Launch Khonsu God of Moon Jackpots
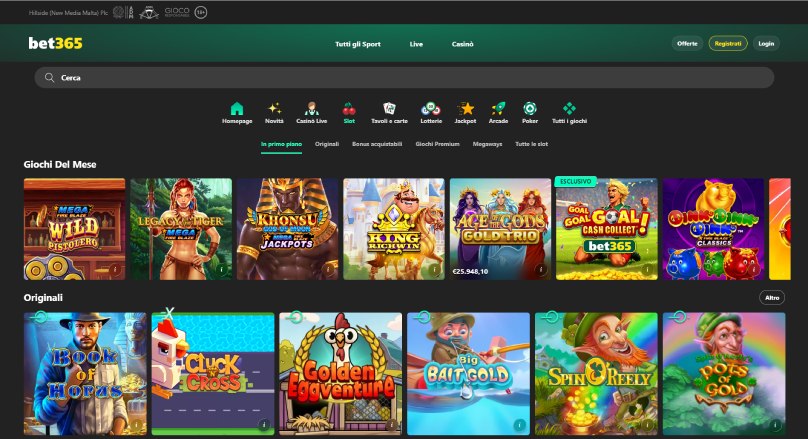The image size is (808, 439). (288, 229)
